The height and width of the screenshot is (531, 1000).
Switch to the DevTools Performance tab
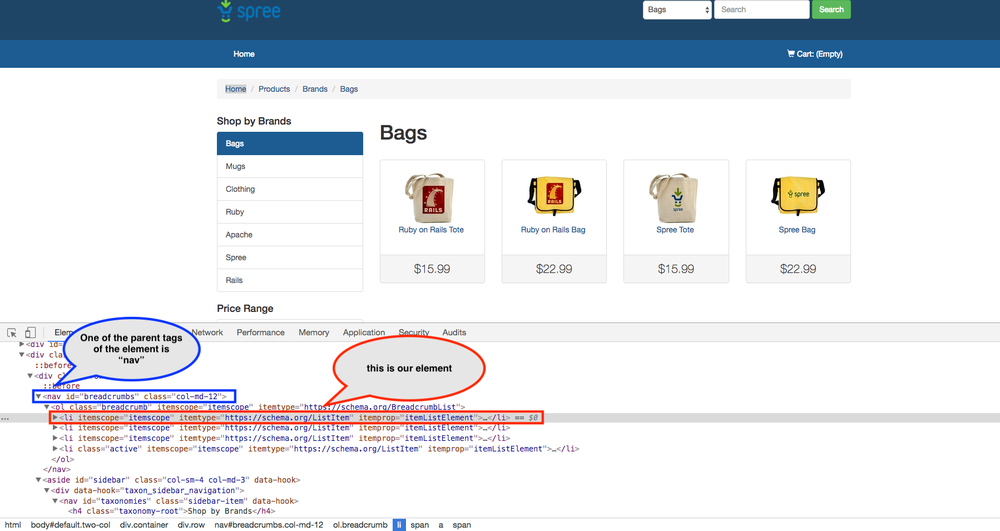click(x=260, y=333)
